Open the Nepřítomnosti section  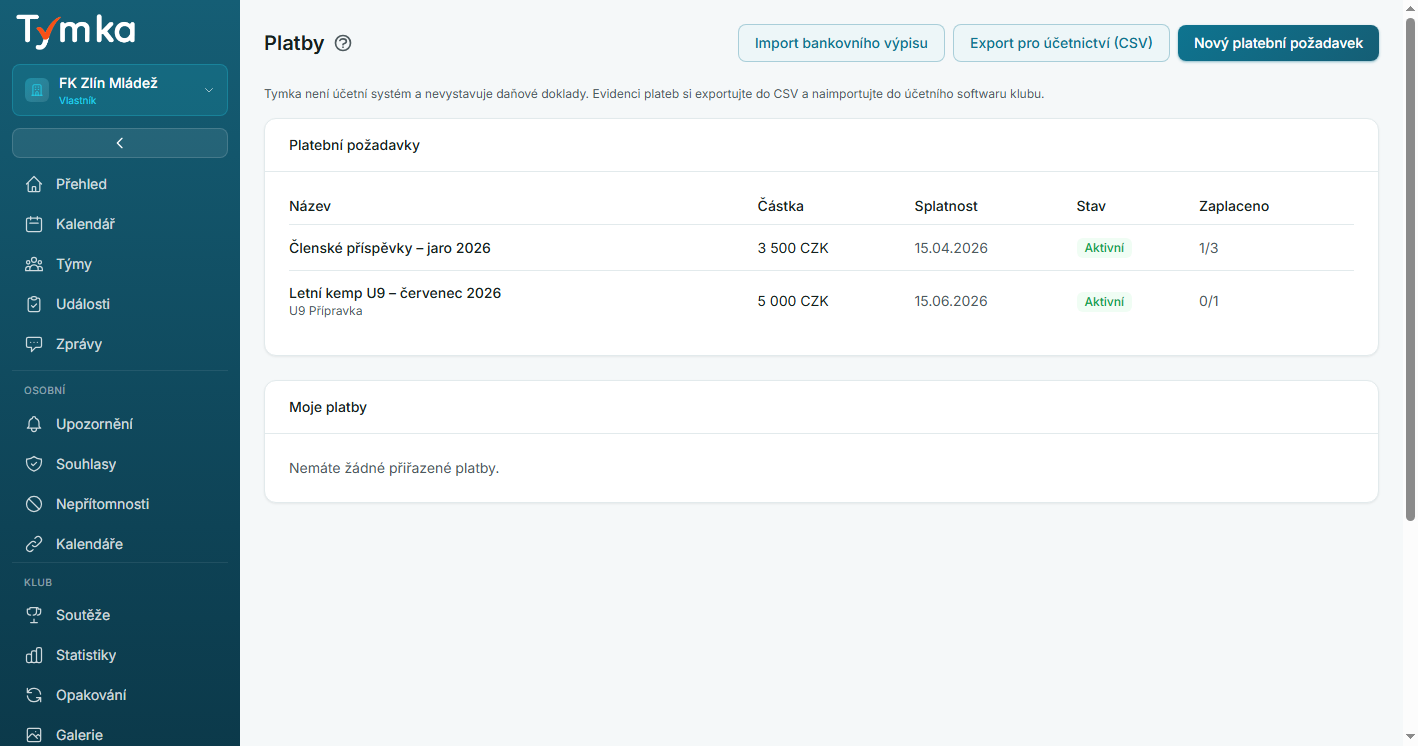tap(120, 504)
